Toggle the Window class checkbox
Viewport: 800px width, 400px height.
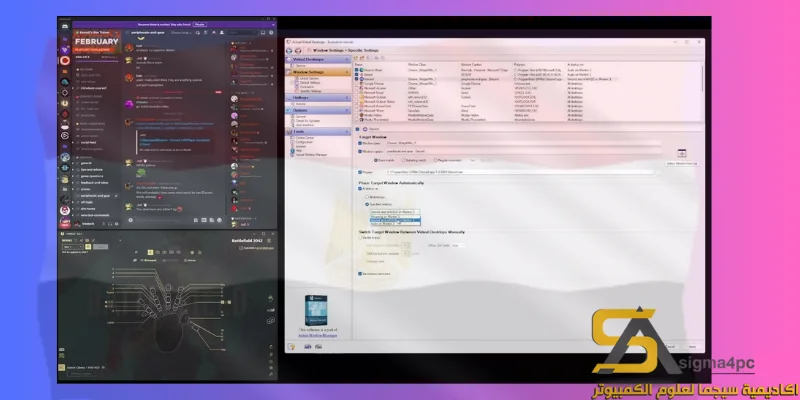360,143
